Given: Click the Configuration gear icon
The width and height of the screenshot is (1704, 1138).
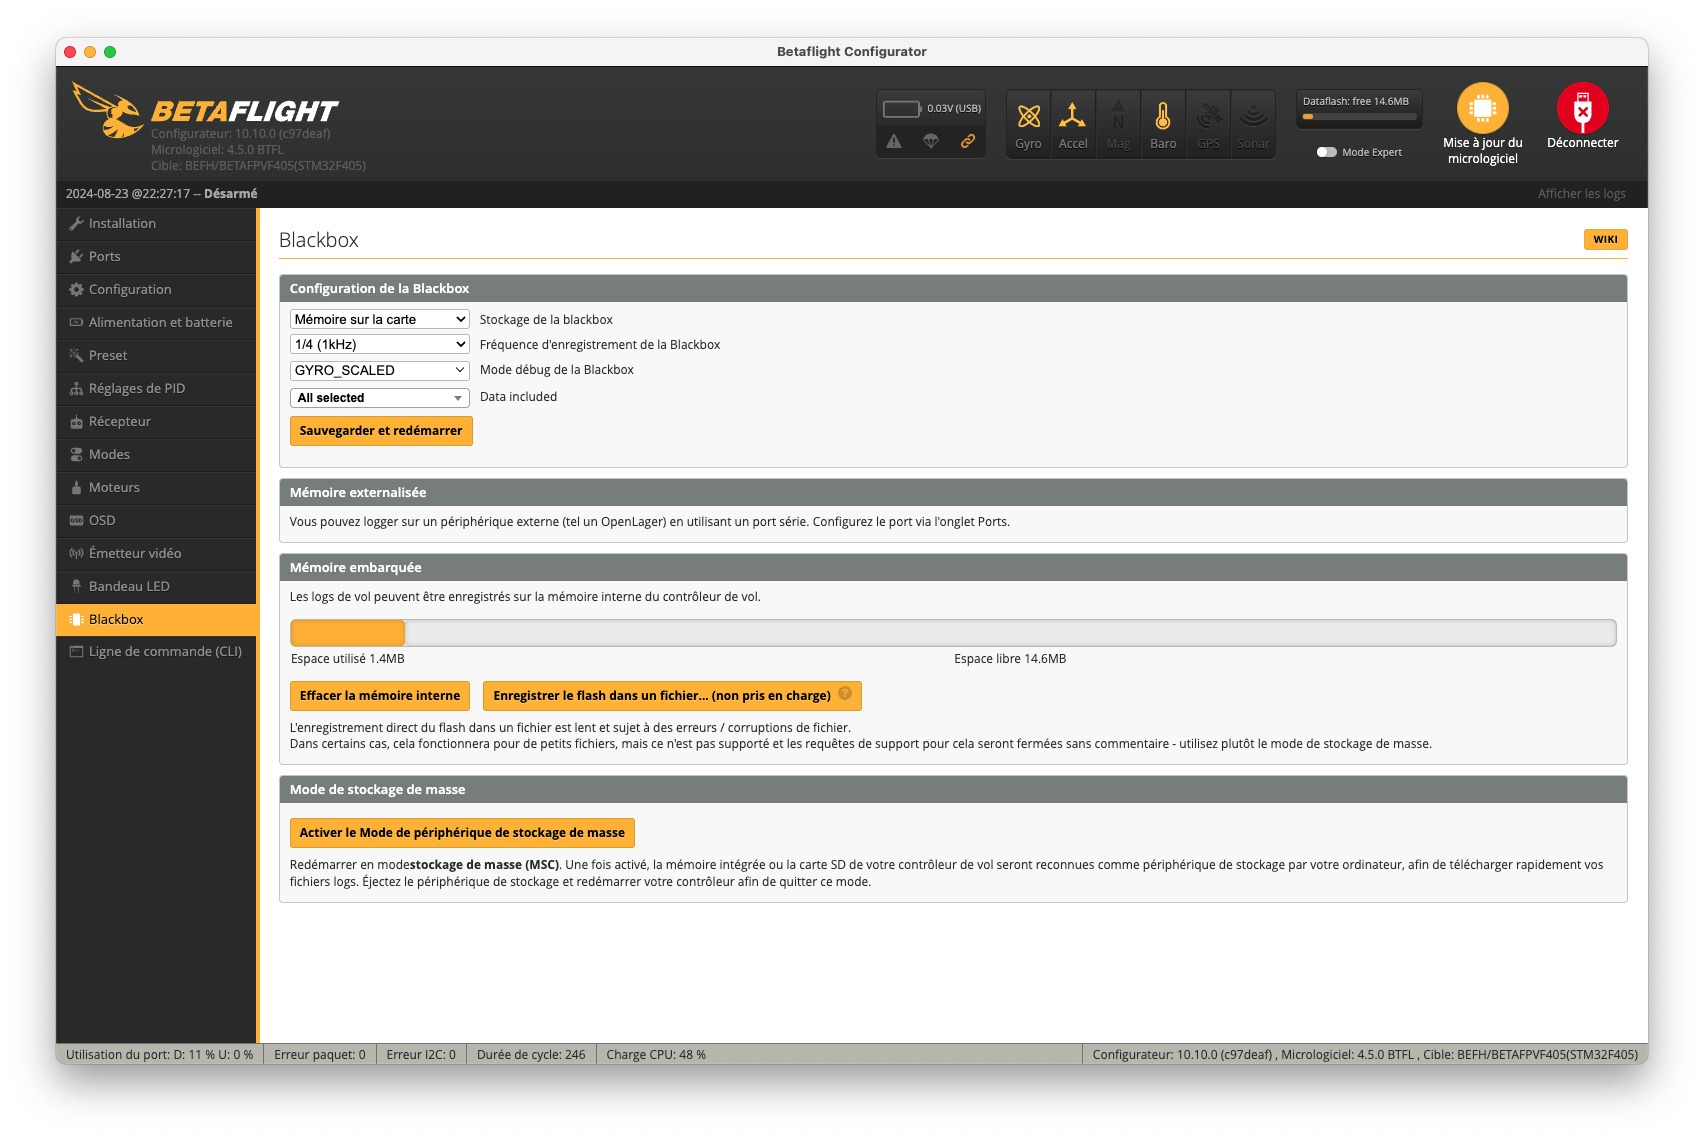Looking at the screenshot, I should click(x=76, y=290).
